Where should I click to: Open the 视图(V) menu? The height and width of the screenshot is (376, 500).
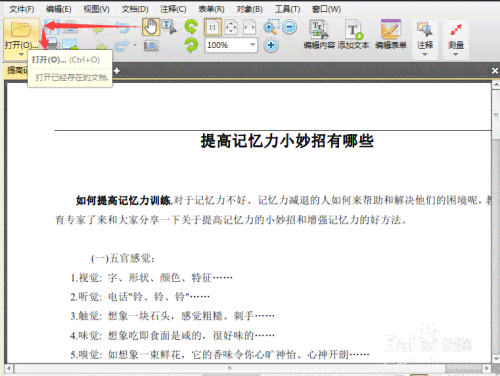coord(96,9)
